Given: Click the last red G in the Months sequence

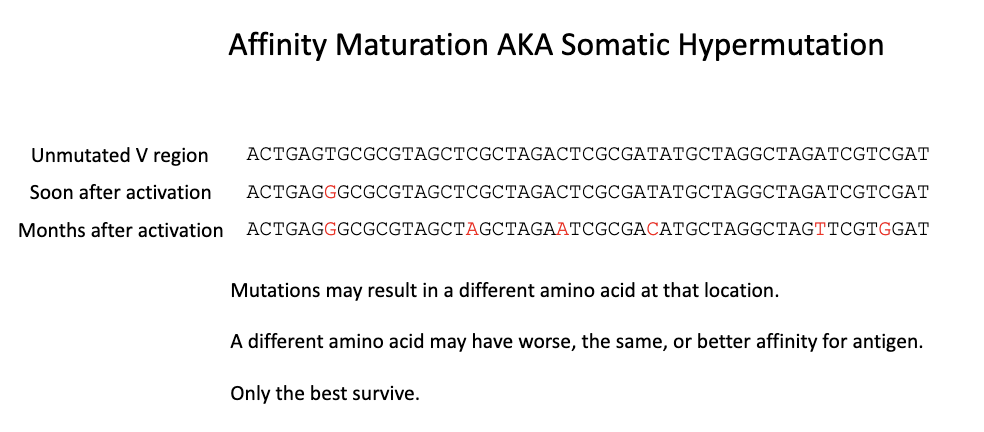Looking at the screenshot, I should pyautogui.click(x=885, y=229).
